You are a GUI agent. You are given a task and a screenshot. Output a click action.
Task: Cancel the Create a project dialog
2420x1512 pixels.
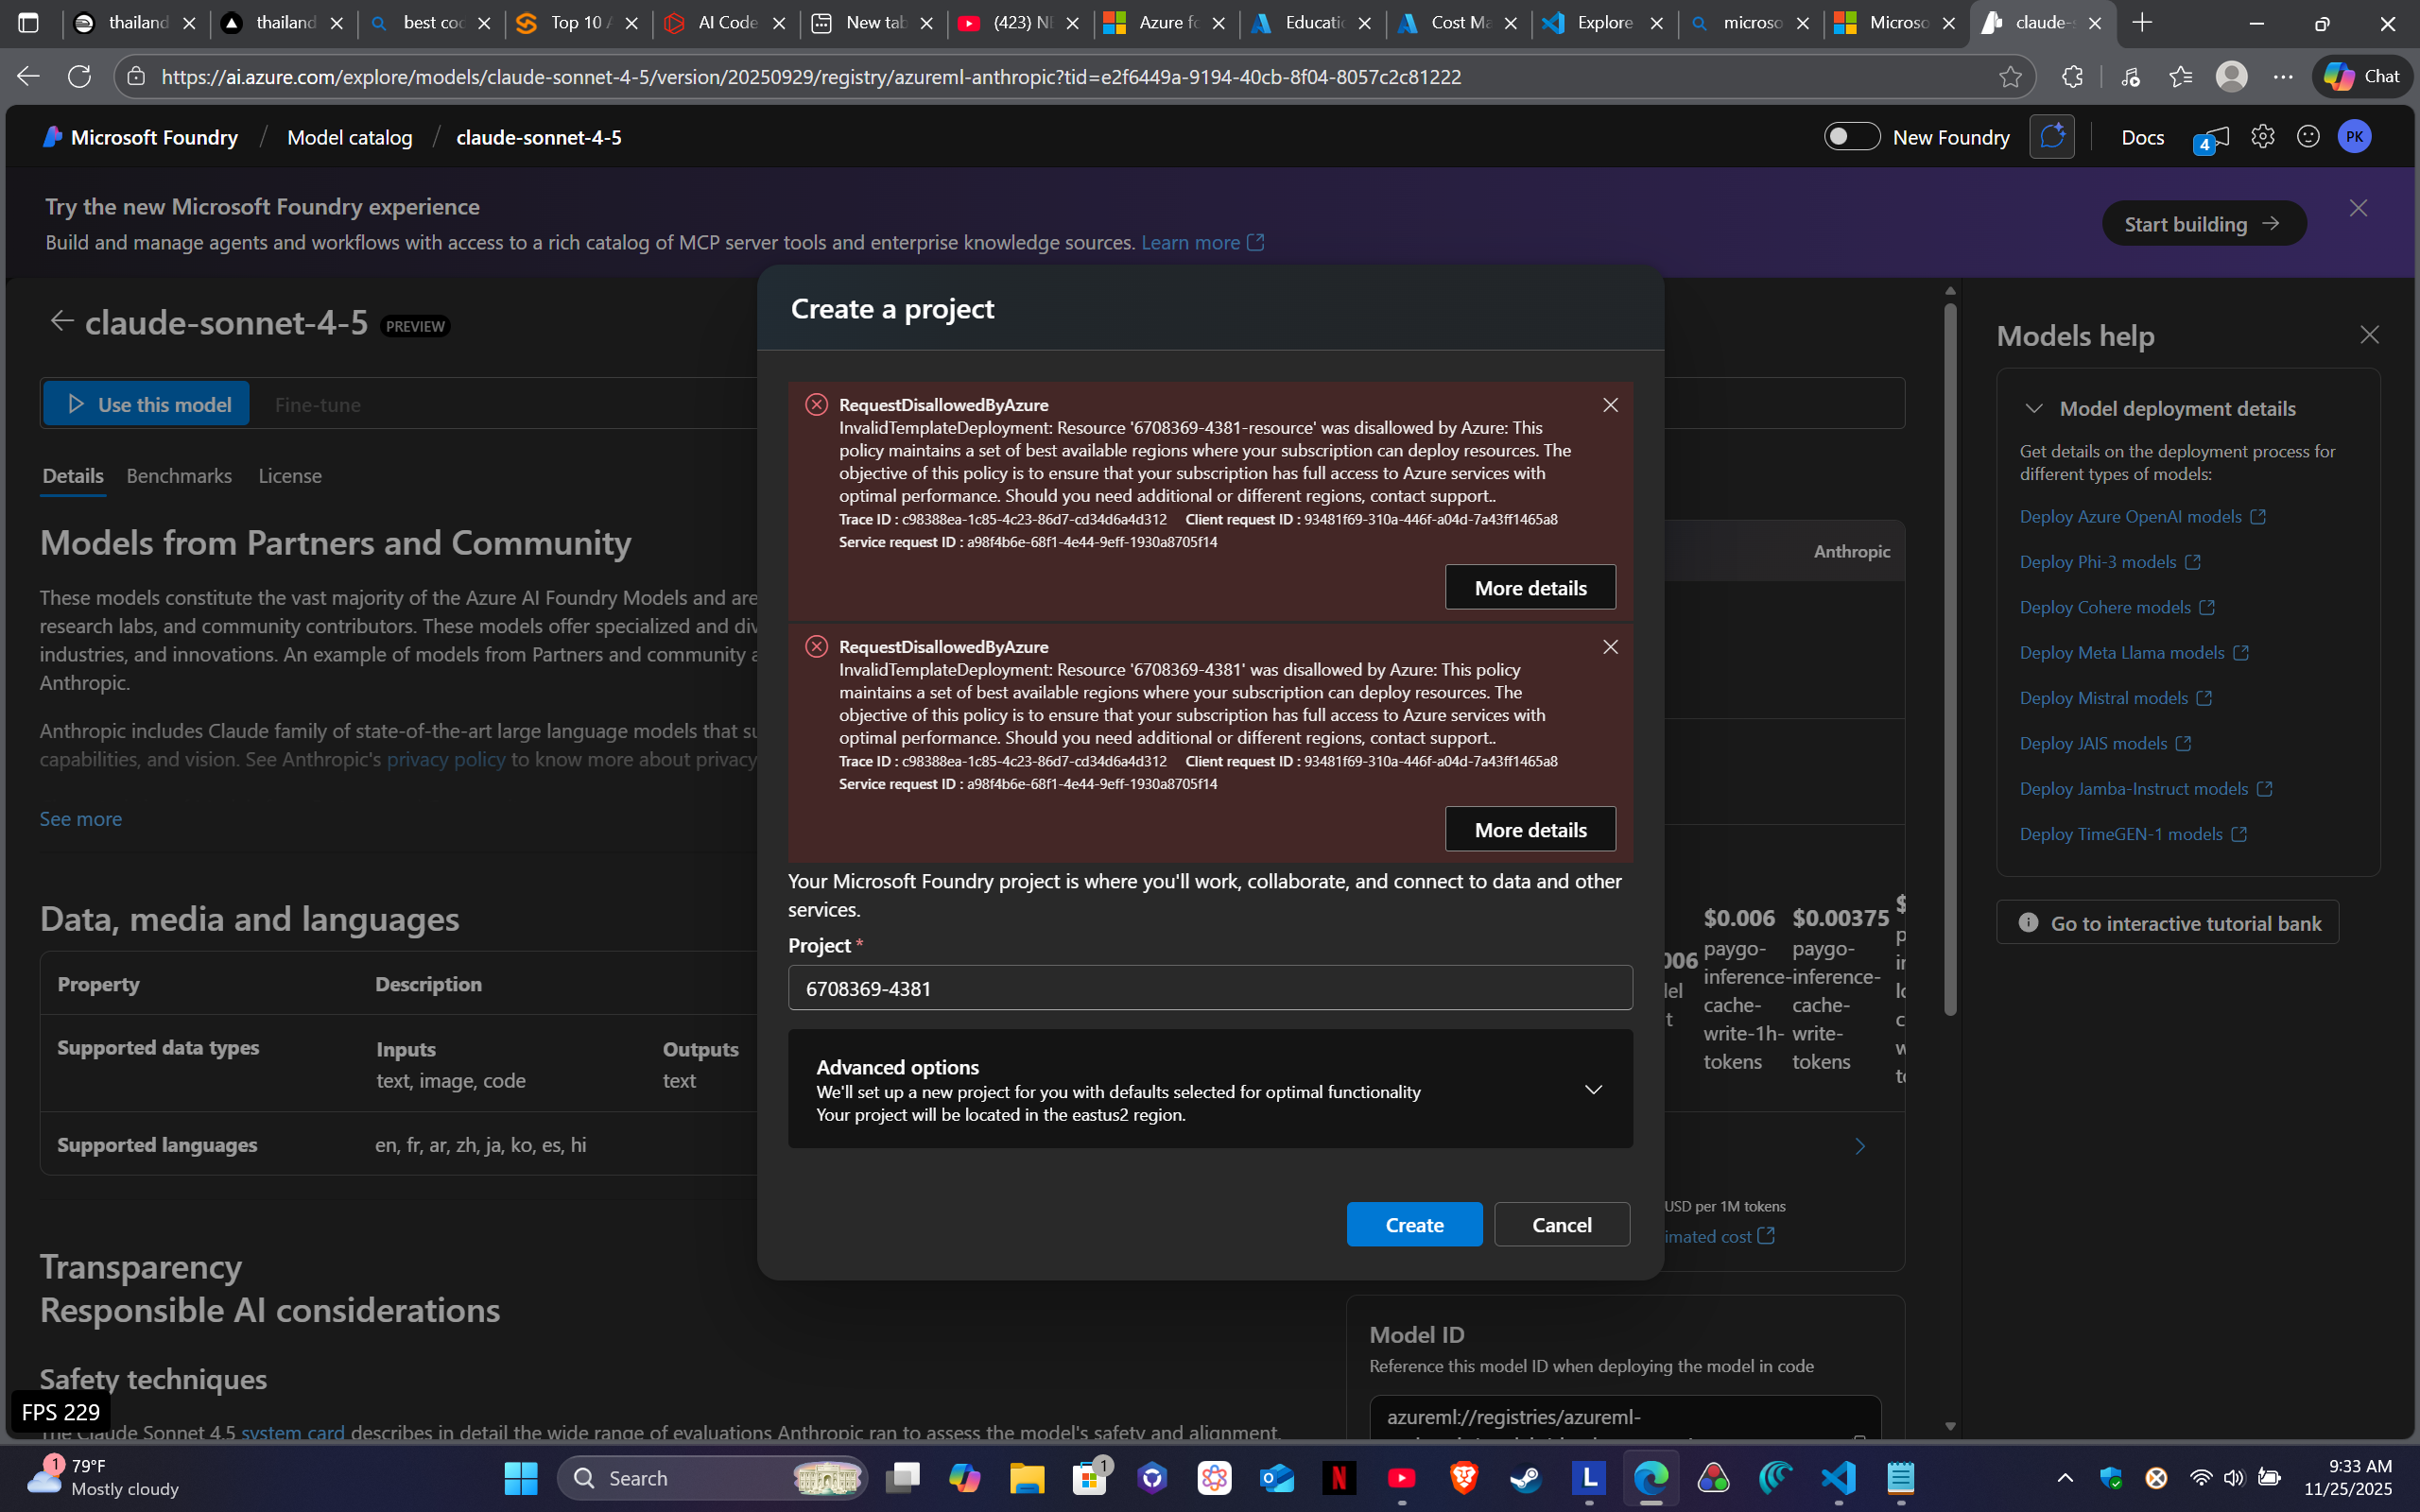click(1561, 1224)
